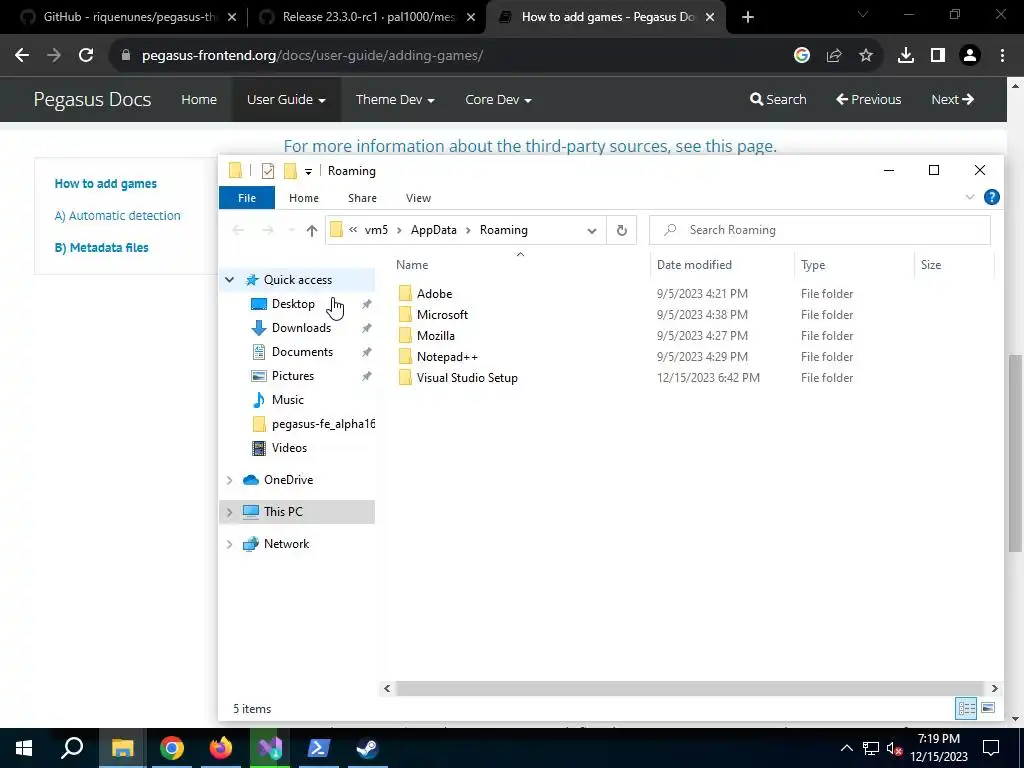Show hidden system tray icons

(846, 748)
